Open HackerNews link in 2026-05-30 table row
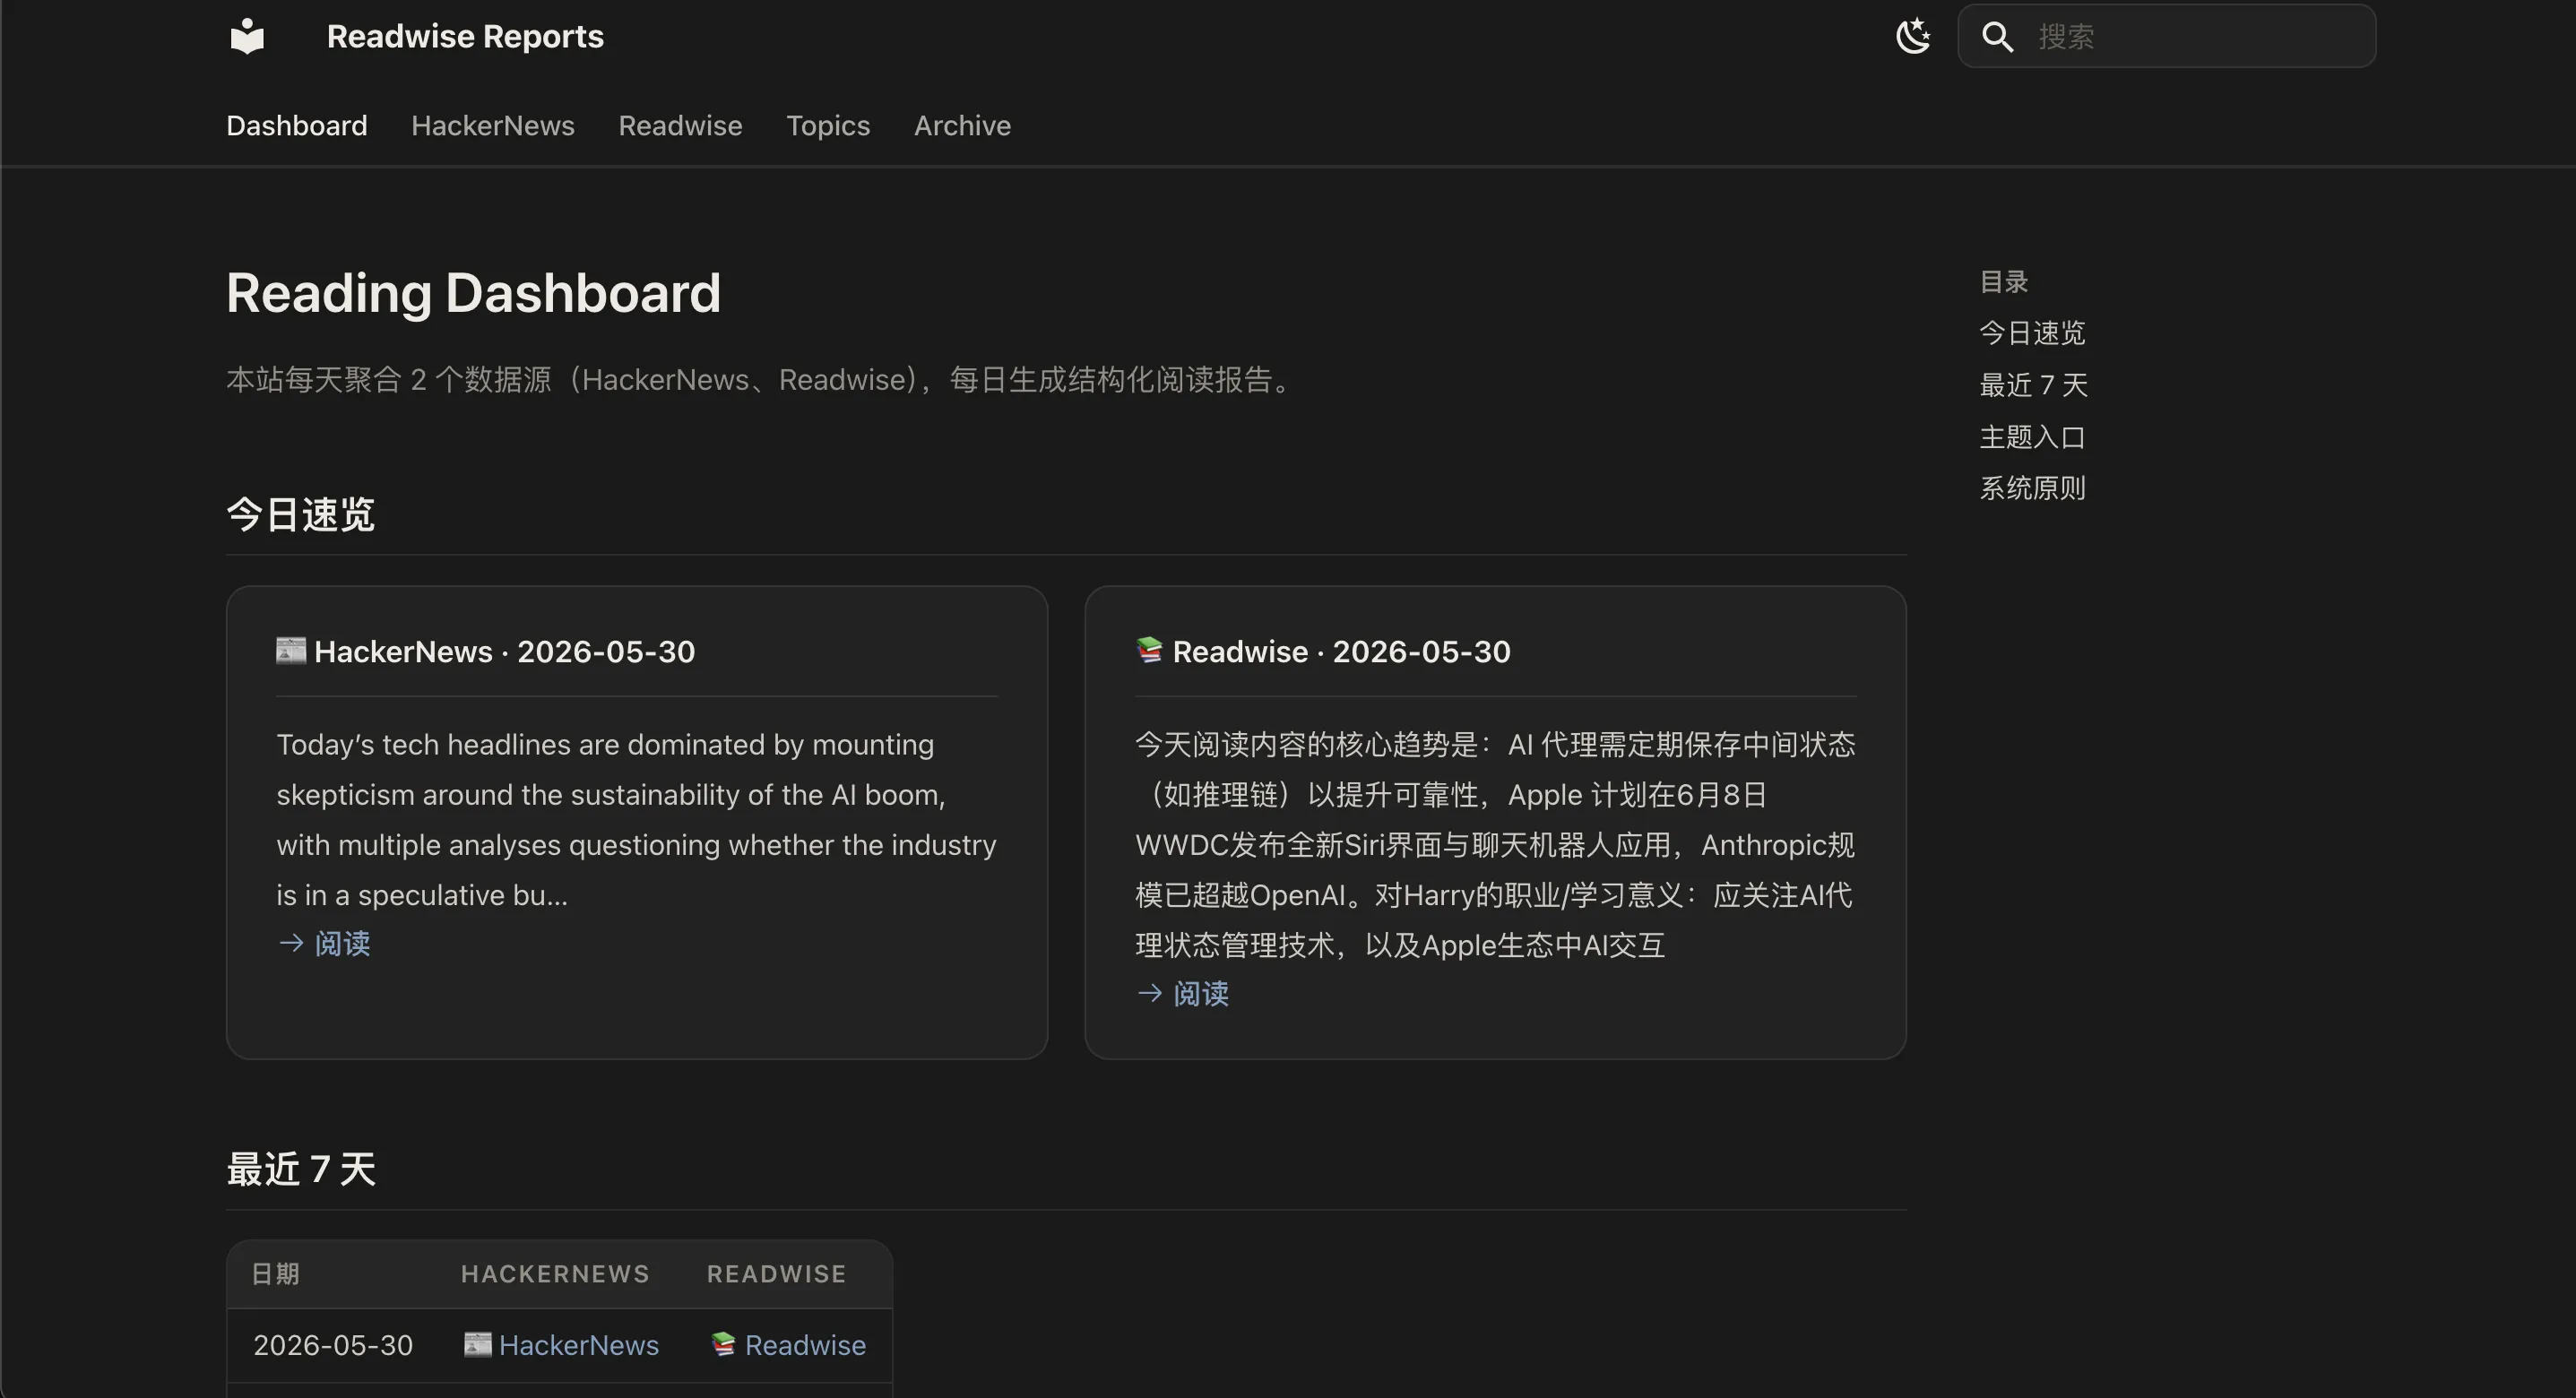Image resolution: width=2576 pixels, height=1398 pixels. pyautogui.click(x=579, y=1345)
